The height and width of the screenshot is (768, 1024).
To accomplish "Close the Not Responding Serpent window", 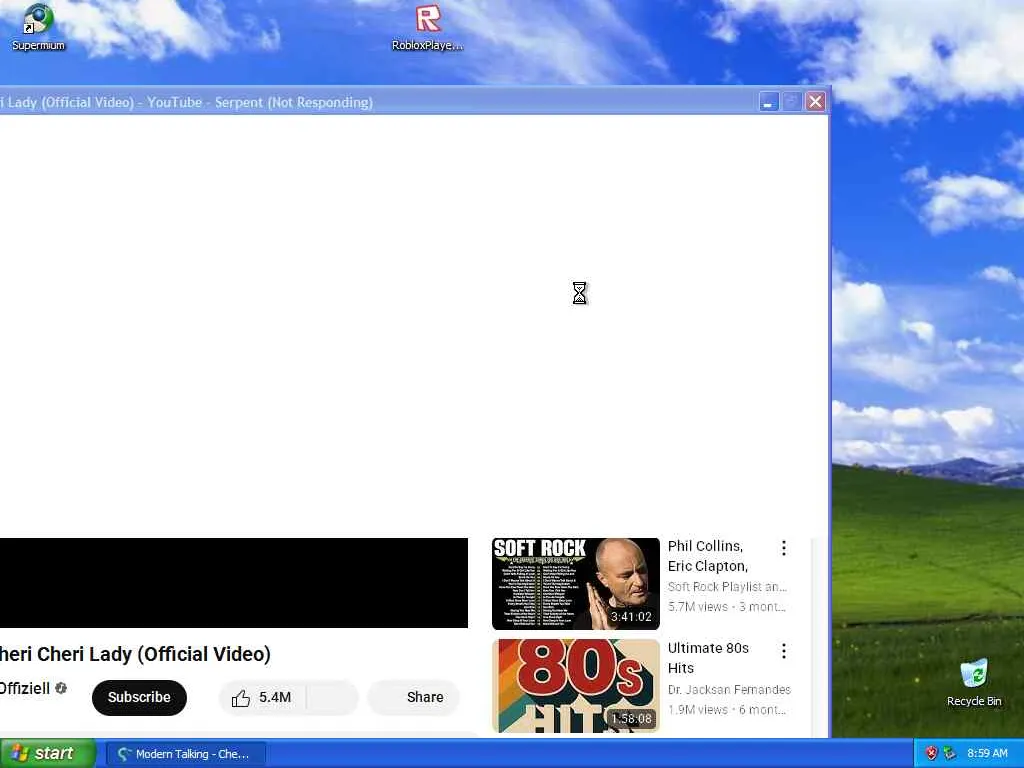I will pos(815,102).
